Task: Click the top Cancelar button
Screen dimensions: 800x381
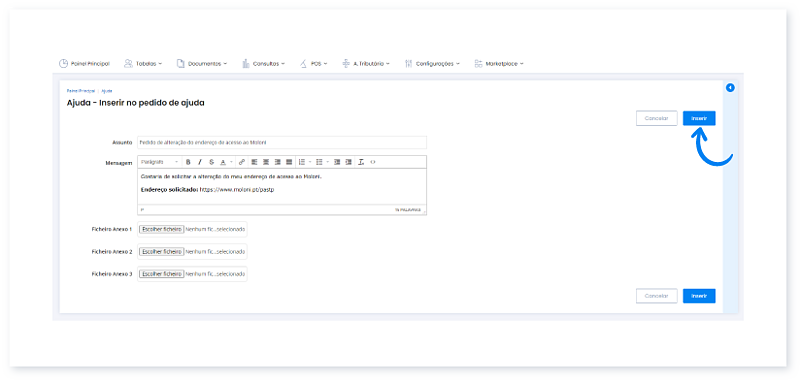Action: (657, 118)
